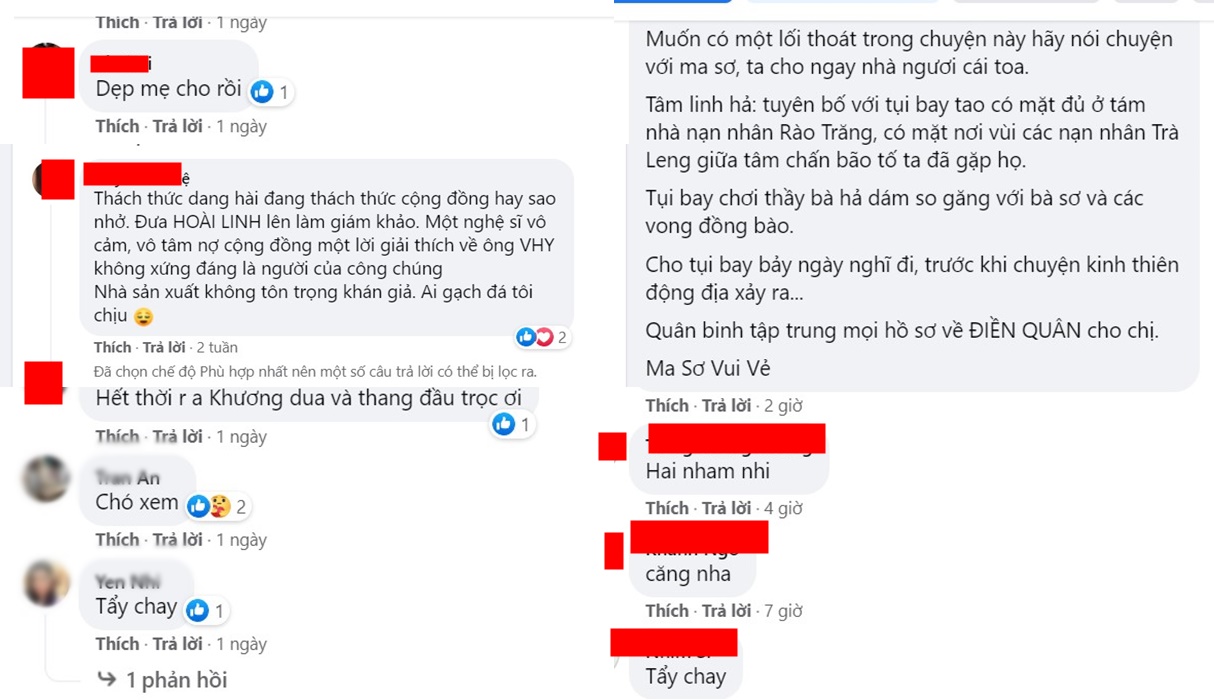Open Yen Nhi's profile avatar
The width and height of the screenshot is (1214, 700).
(x=46, y=583)
